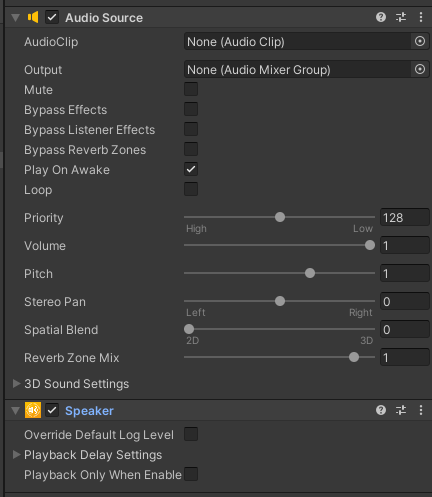
Task: Click the Audio Source speaker icon
Action: (33, 17)
